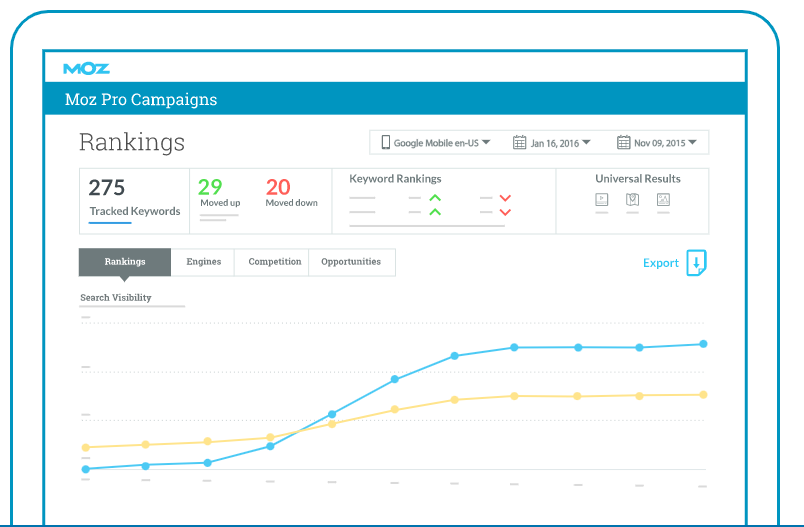
Task: Go to the Opportunities tab
Action: (351, 262)
